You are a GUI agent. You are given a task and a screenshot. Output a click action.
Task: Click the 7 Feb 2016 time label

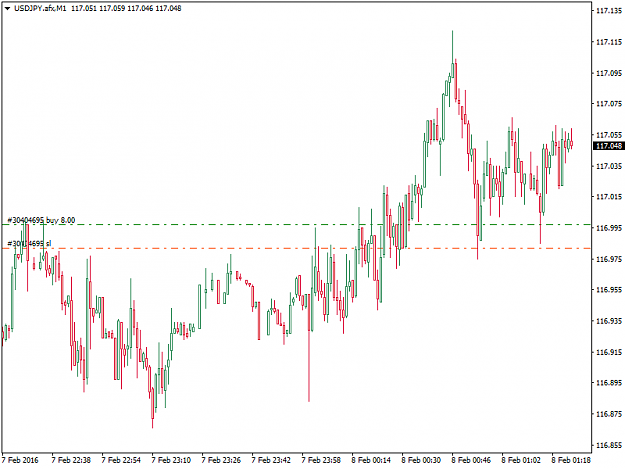20,460
